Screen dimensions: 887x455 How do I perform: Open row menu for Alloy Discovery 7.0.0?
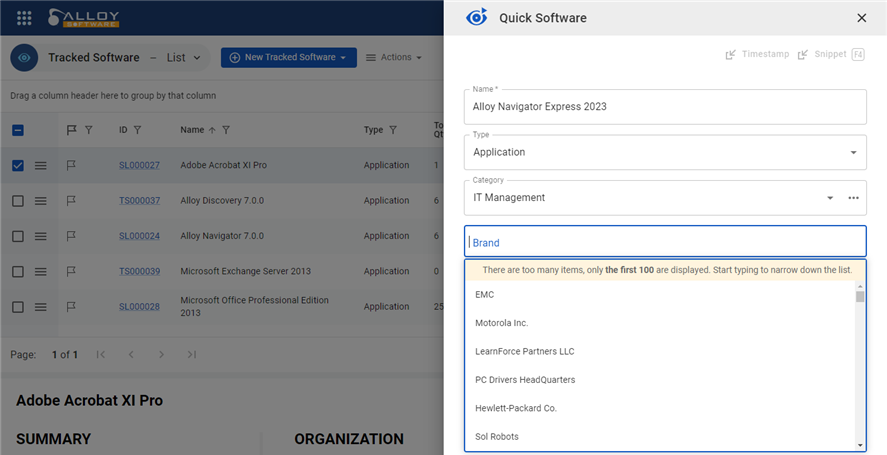click(41, 201)
